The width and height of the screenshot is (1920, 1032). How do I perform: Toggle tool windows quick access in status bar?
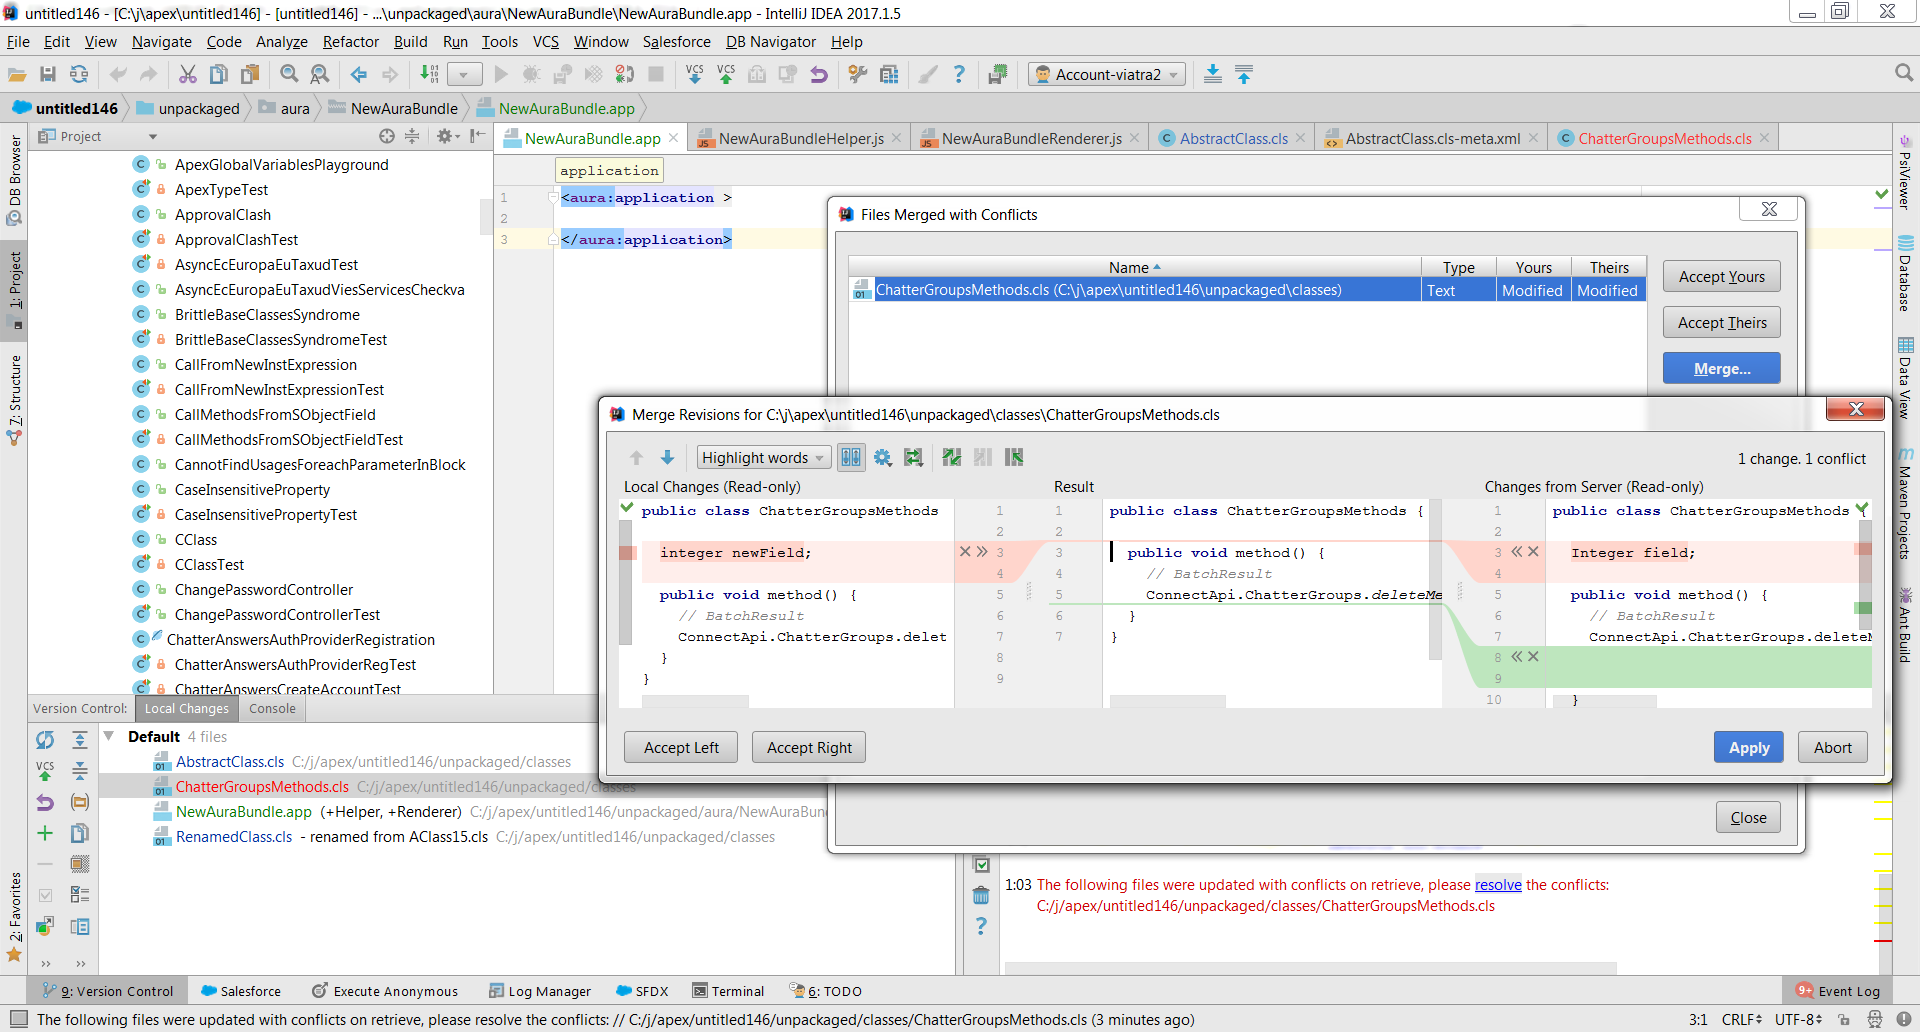point(17,1019)
